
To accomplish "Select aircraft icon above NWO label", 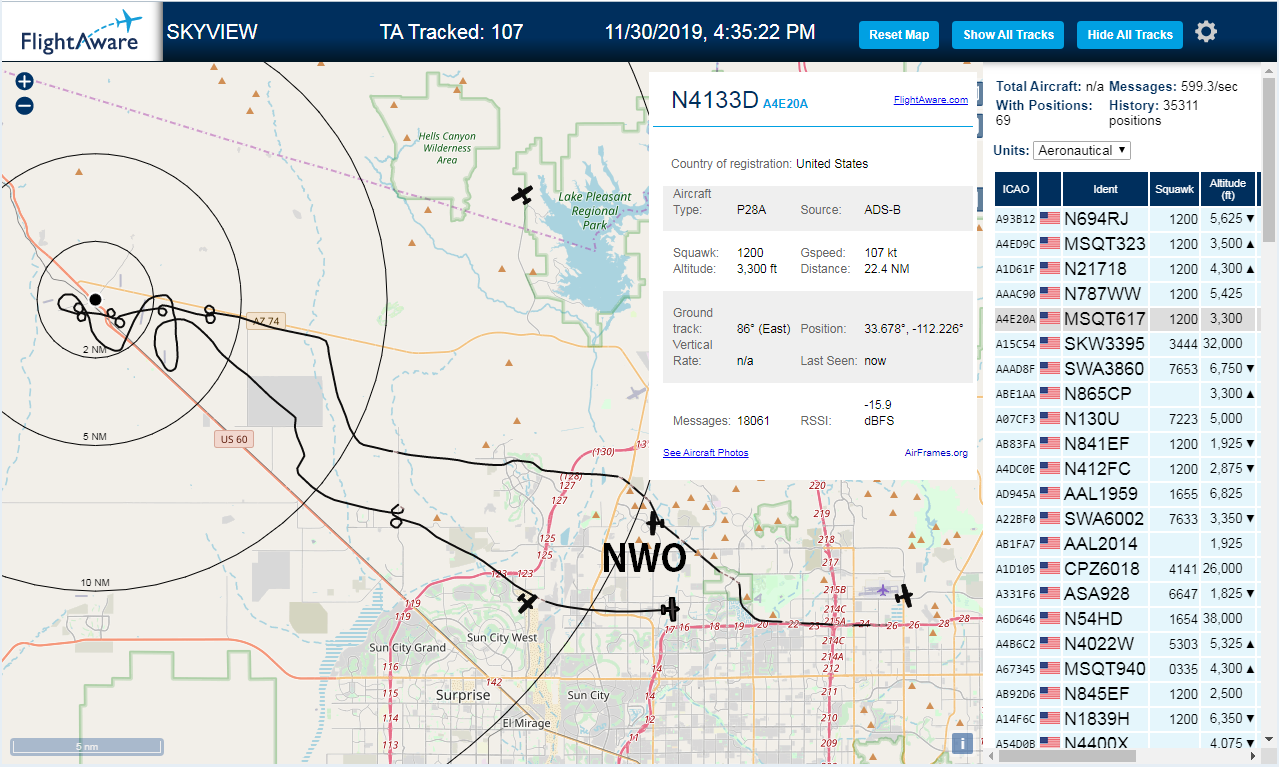I will coord(655,522).
